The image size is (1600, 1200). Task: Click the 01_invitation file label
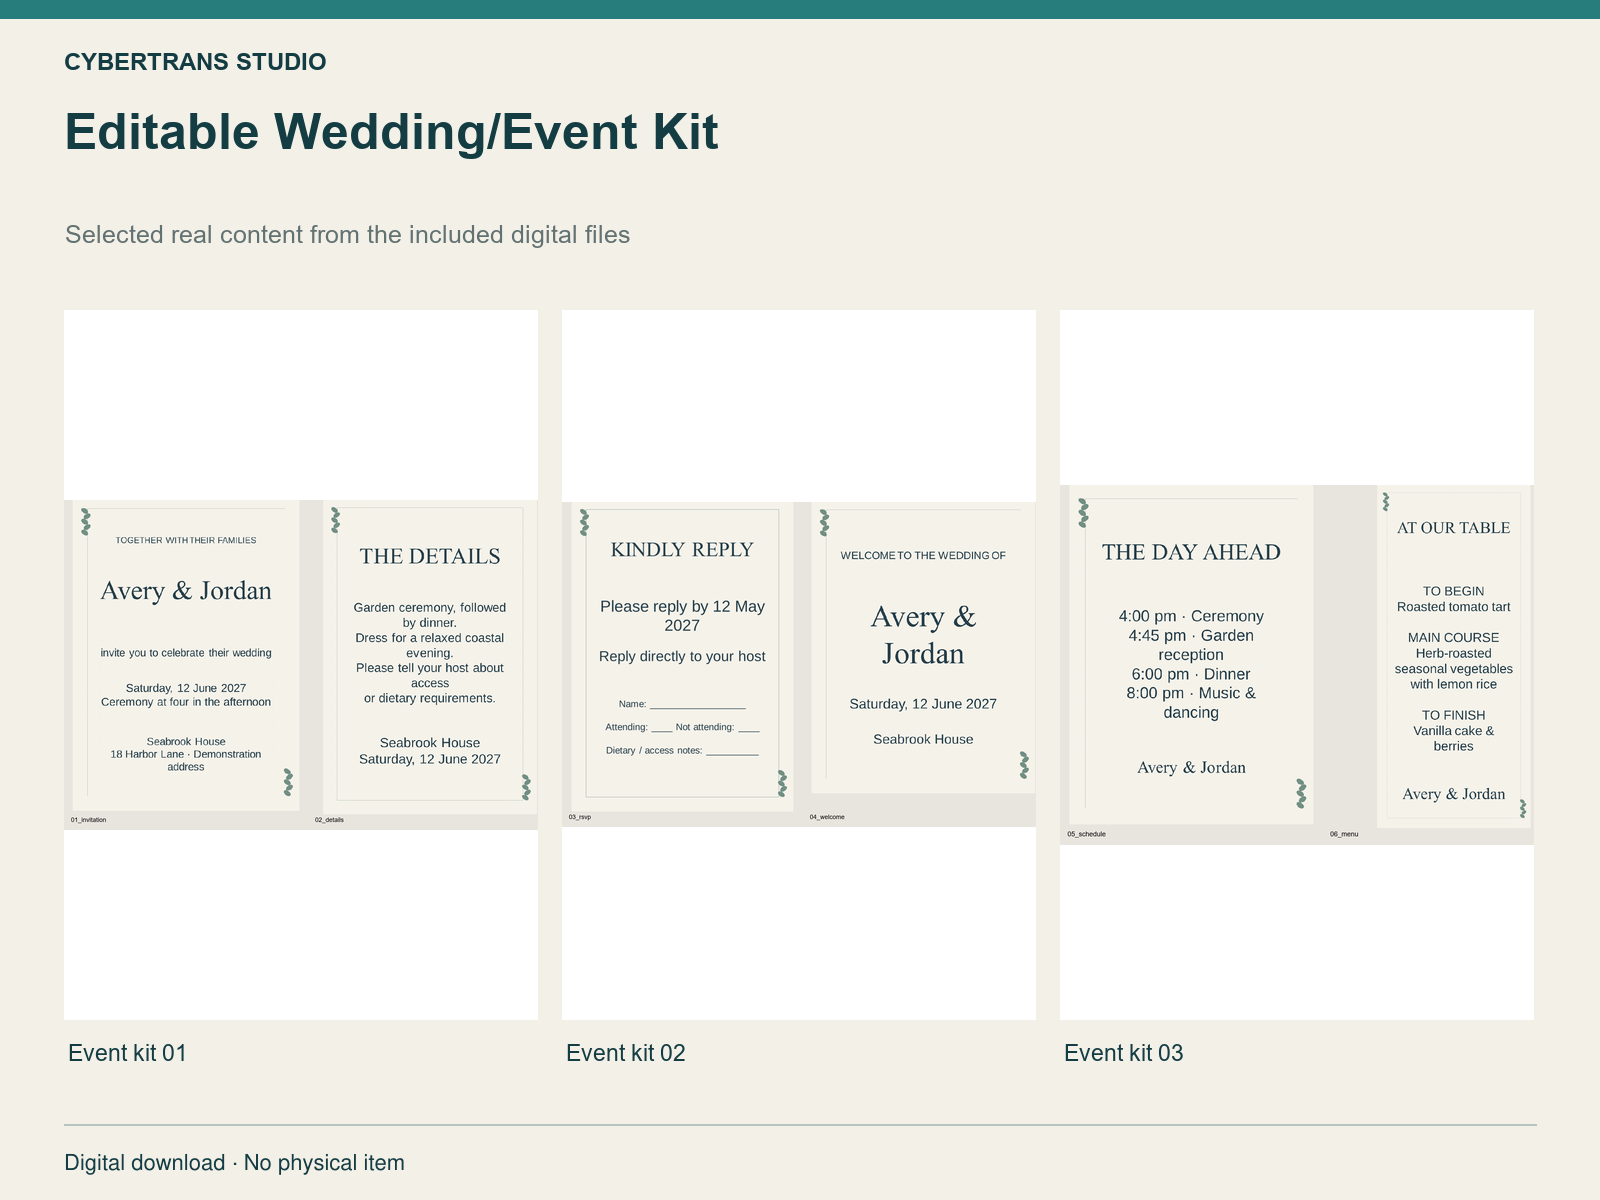[88, 820]
